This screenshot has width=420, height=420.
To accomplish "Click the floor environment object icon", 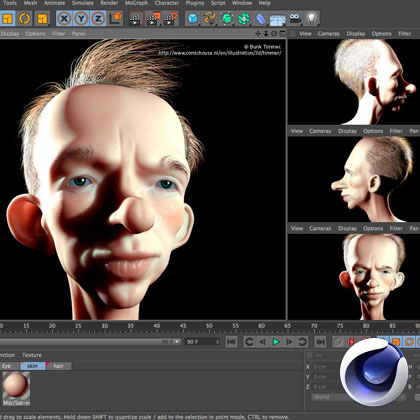I will click(278, 19).
